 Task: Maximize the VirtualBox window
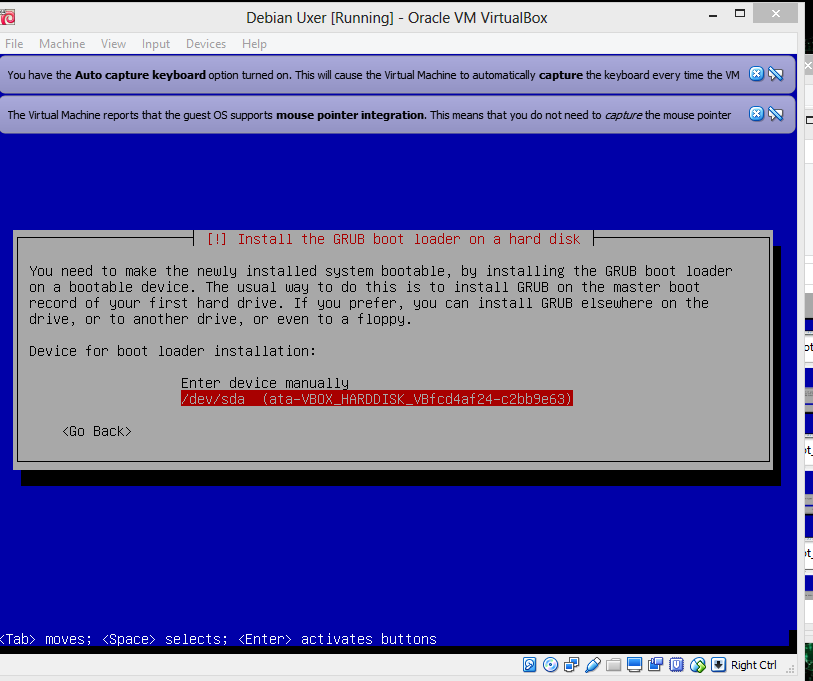pyautogui.click(x=740, y=14)
